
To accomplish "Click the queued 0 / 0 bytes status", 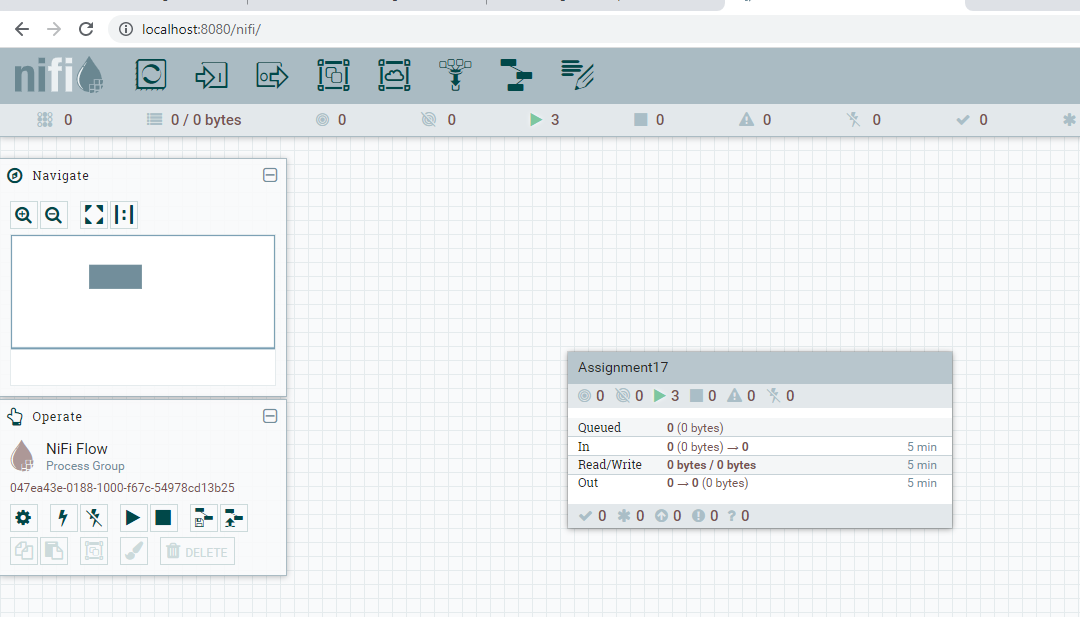I will click(x=195, y=120).
